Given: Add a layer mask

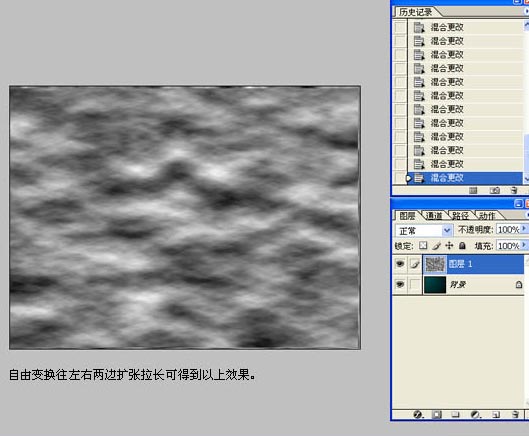Looking at the screenshot, I should [437, 414].
